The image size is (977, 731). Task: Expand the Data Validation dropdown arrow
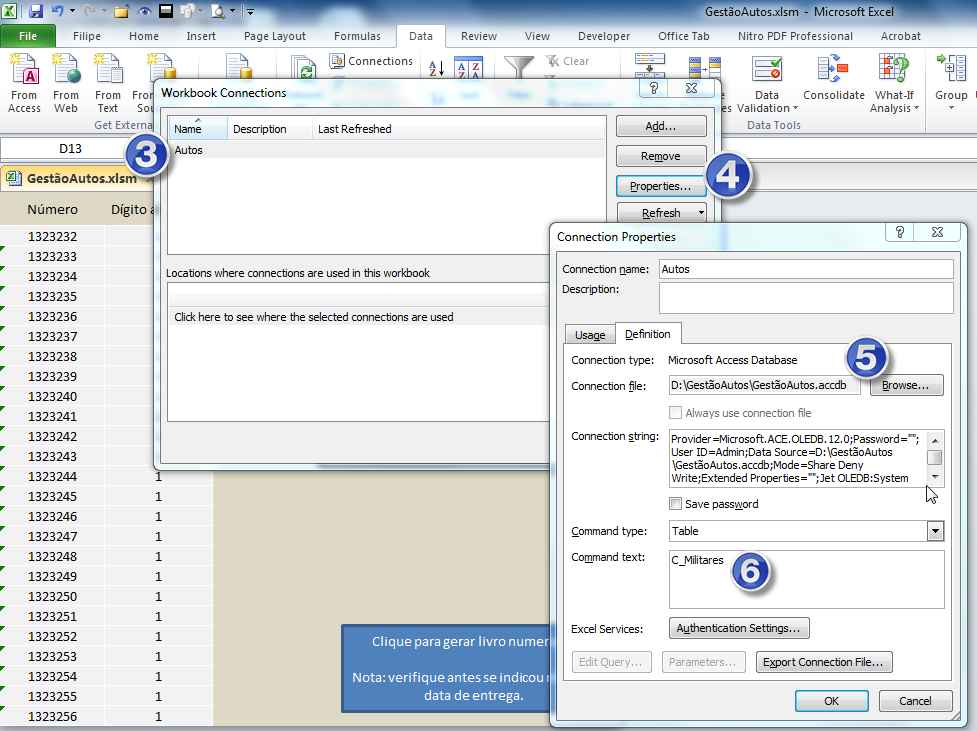(796, 108)
